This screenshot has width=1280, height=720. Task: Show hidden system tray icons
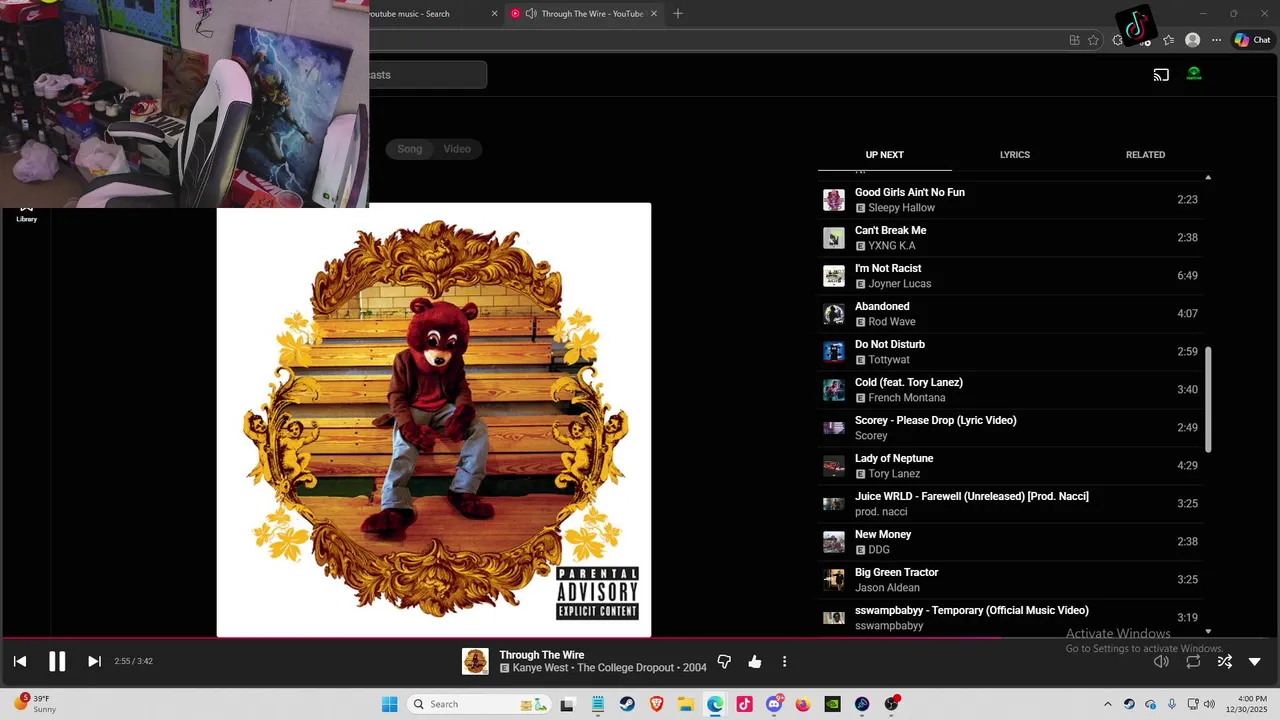point(1107,704)
